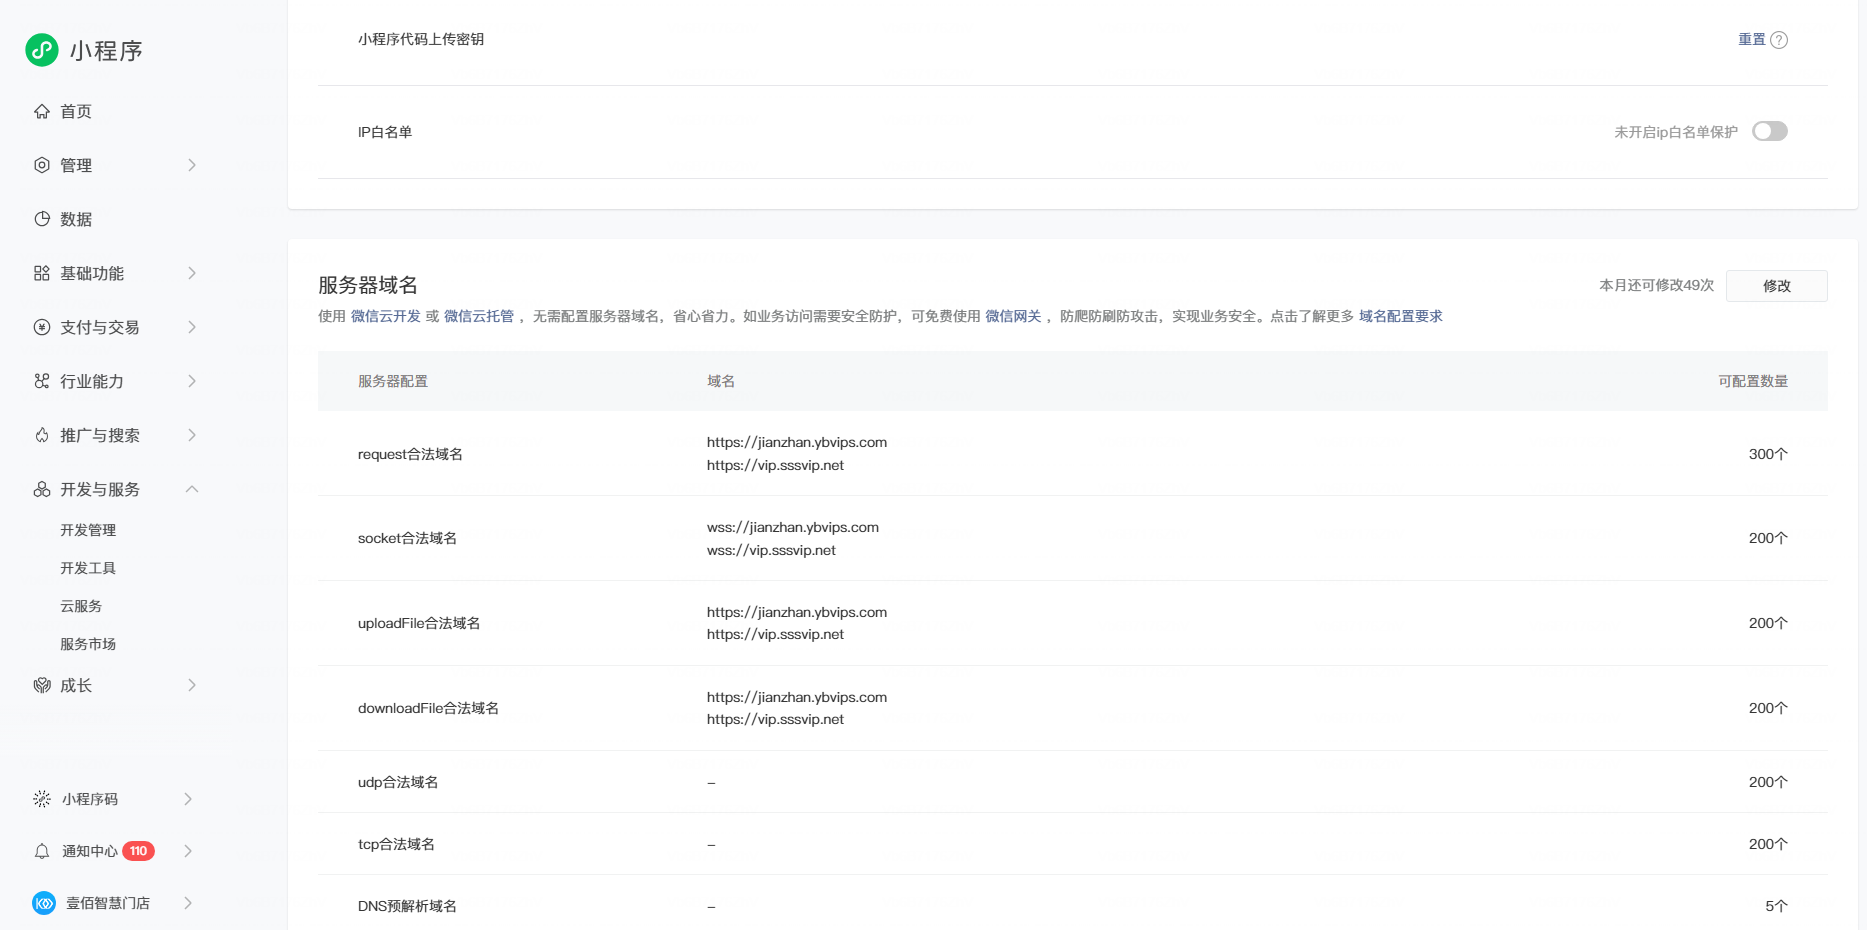
Task: Toggle the IP白名单 protection switch
Action: [1770, 131]
